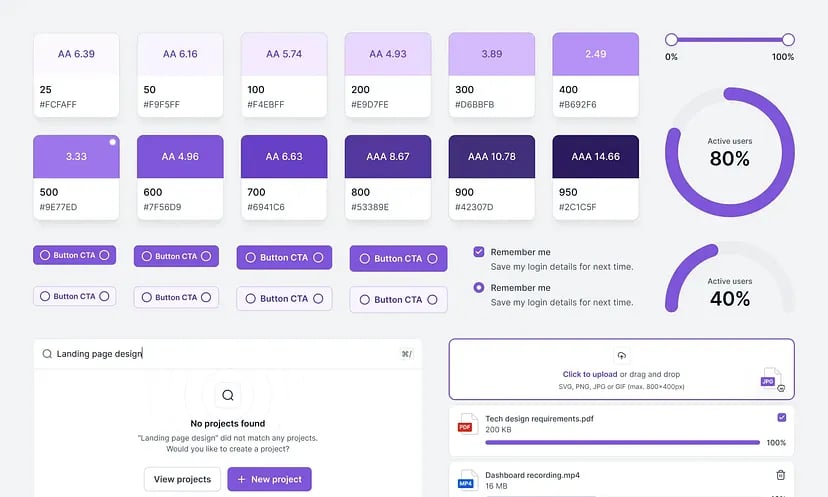
Task: Click the View projects button
Action: (x=182, y=479)
